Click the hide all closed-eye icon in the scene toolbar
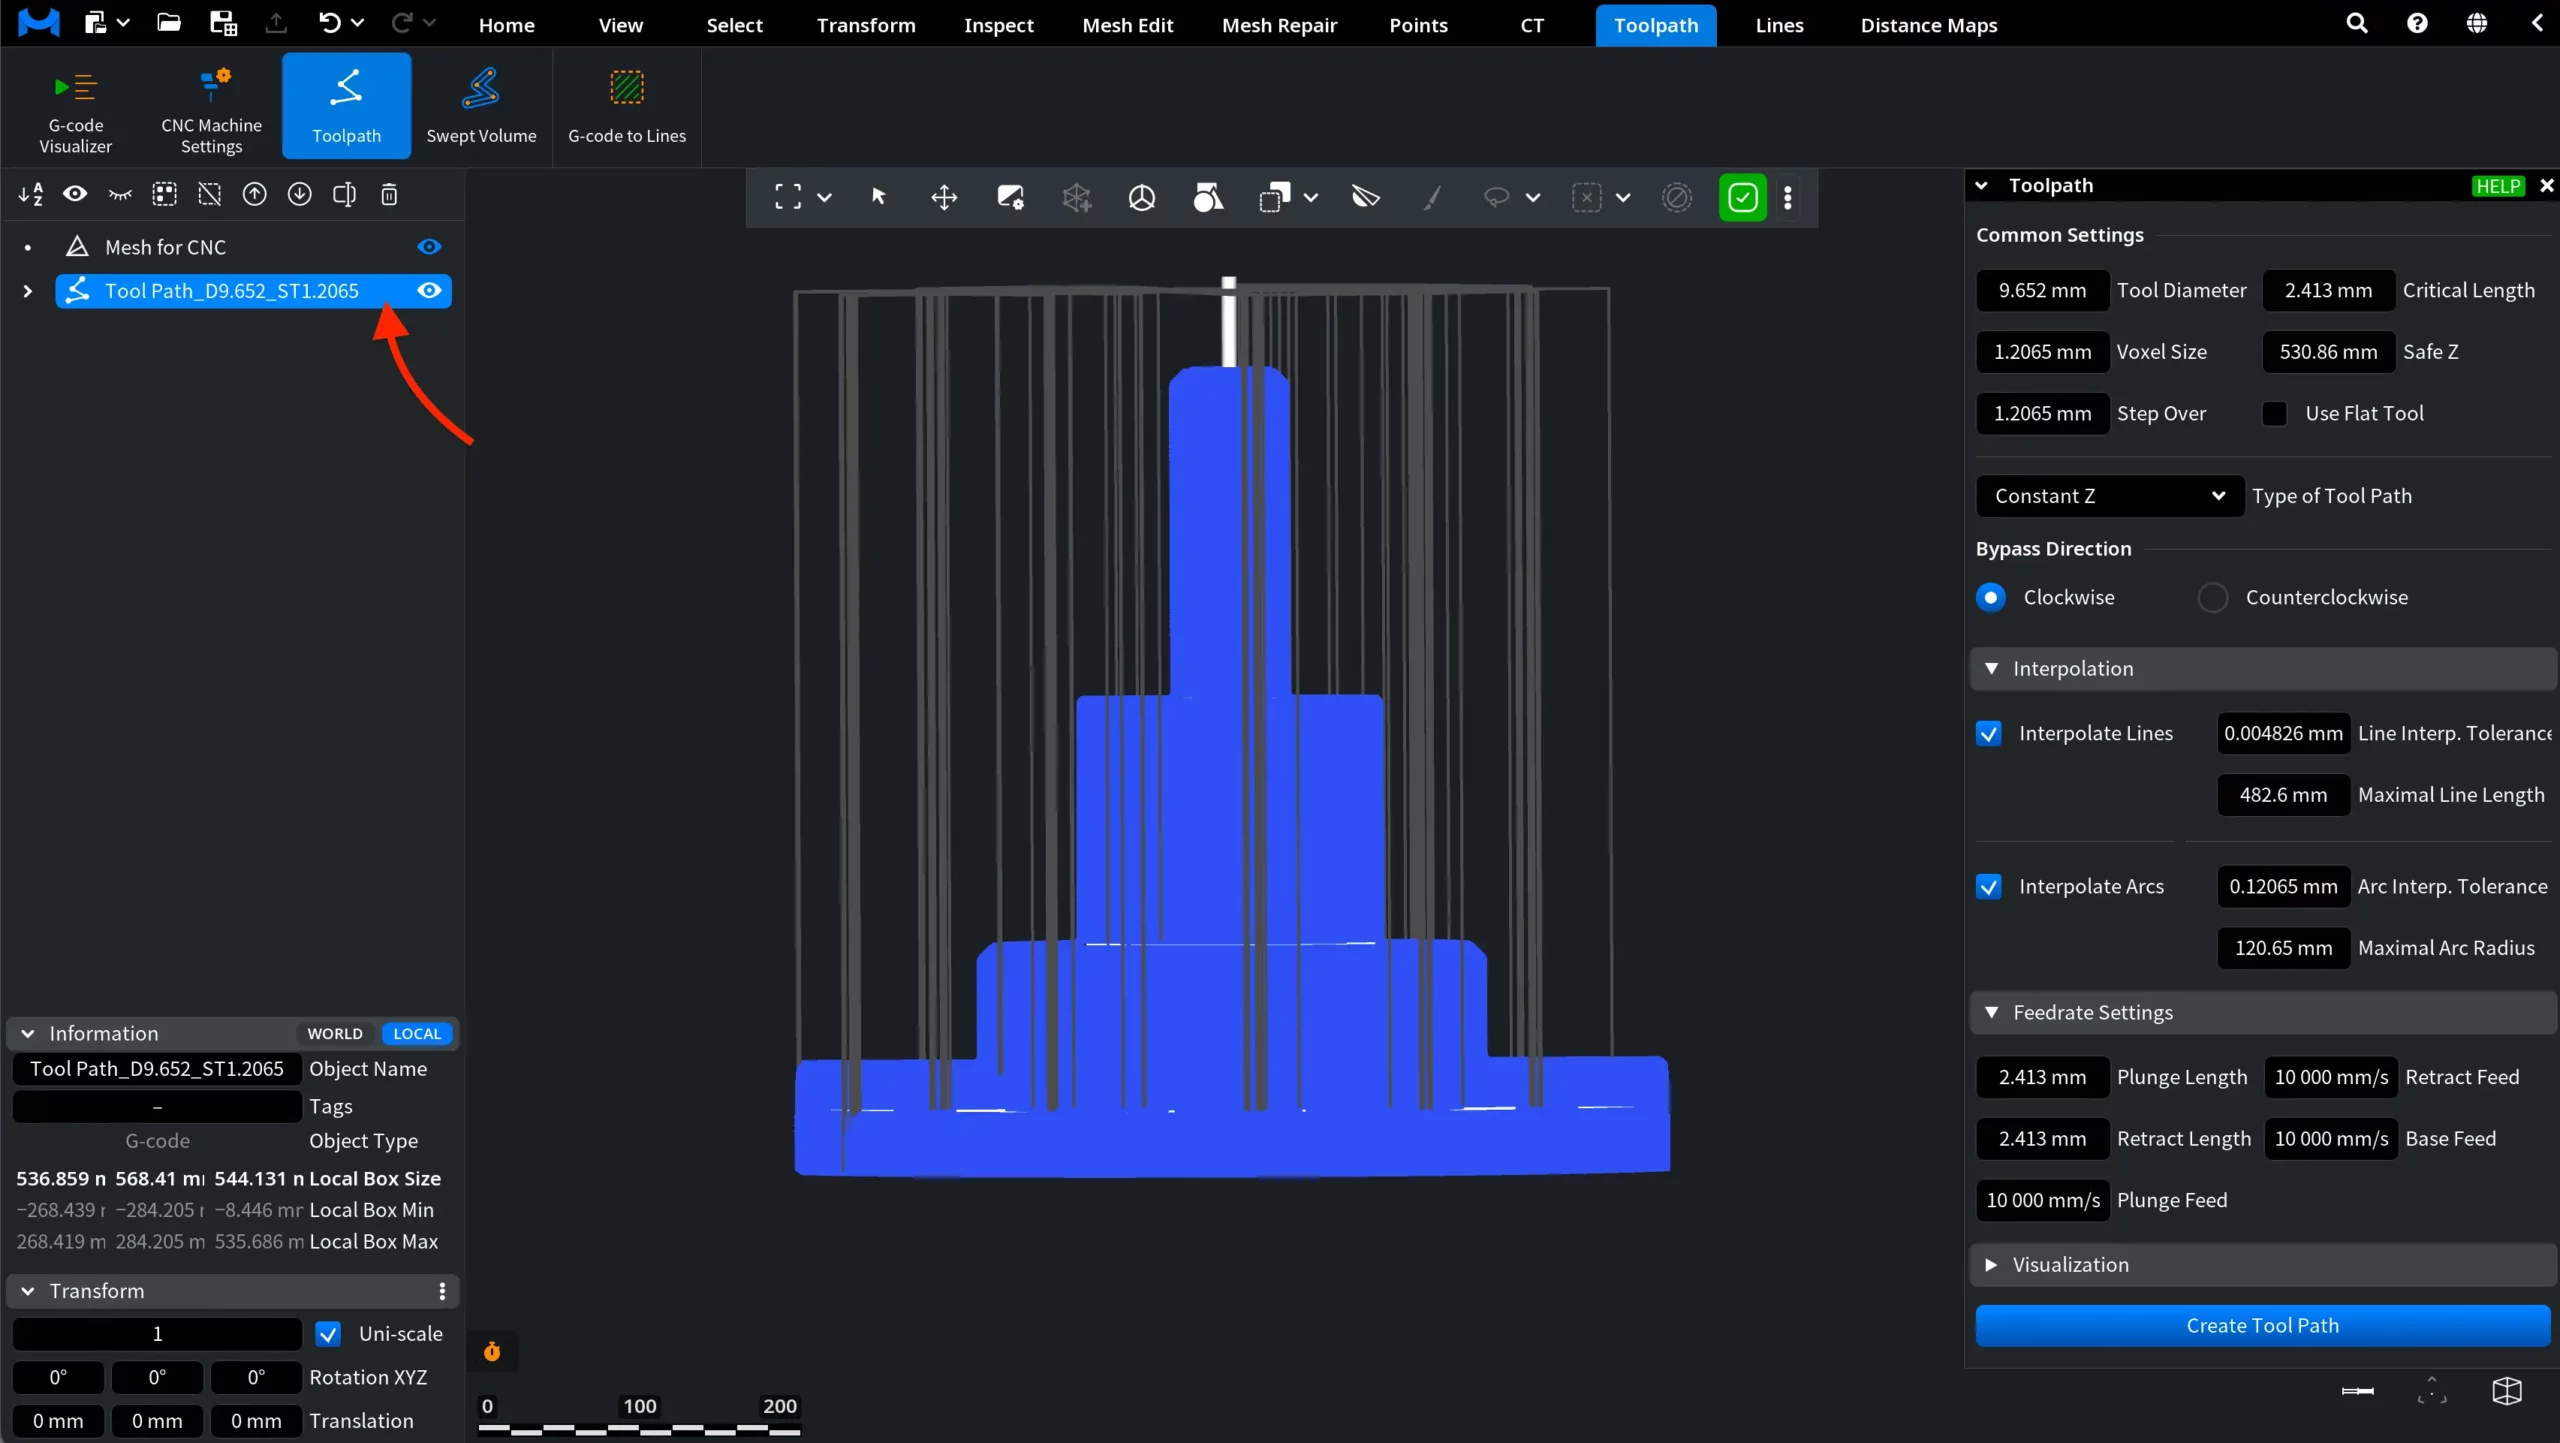Screen dimensions: 2560x1443 [120, 194]
